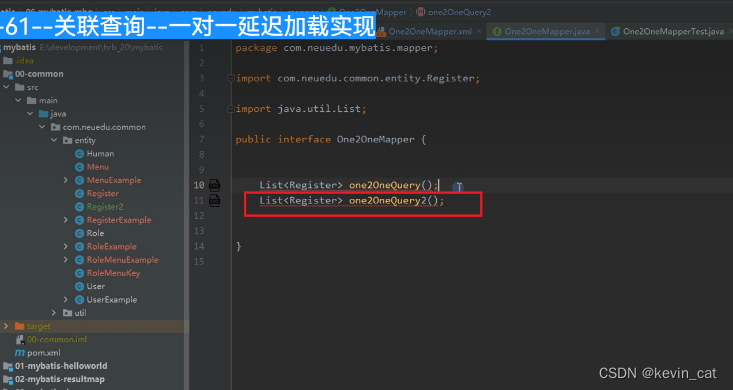Open pom.xml in the project tree
This screenshot has width=733, height=390.
(43, 353)
